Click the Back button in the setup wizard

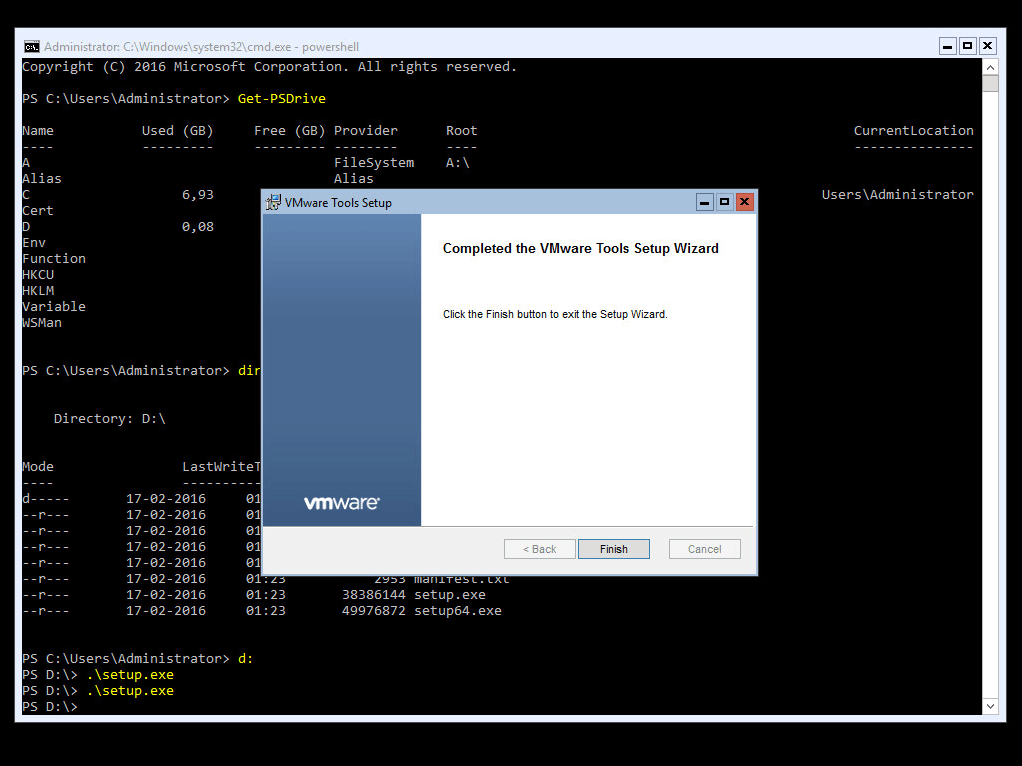(x=540, y=549)
